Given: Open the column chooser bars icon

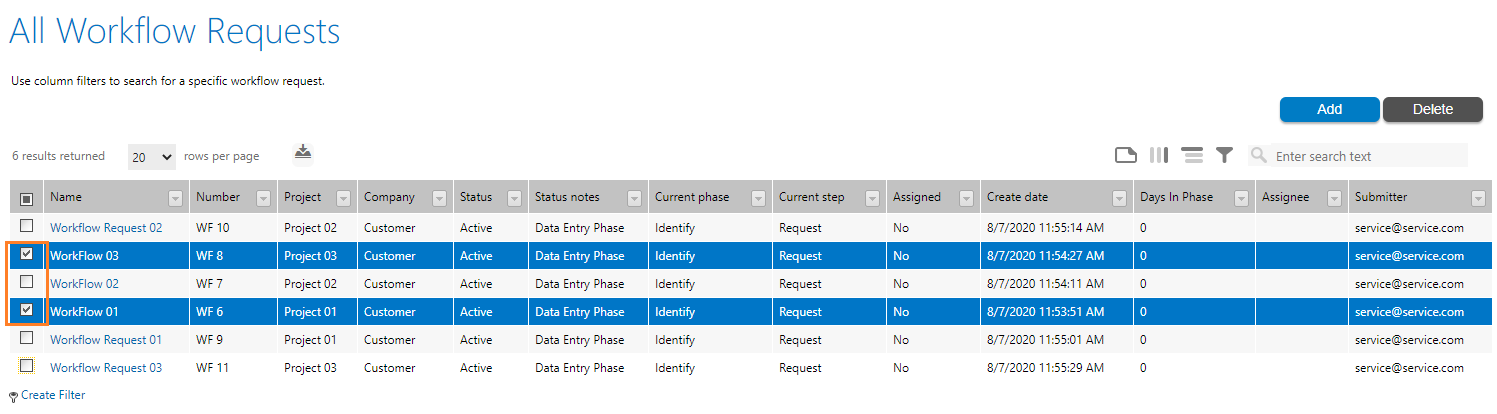Looking at the screenshot, I should point(1159,155).
